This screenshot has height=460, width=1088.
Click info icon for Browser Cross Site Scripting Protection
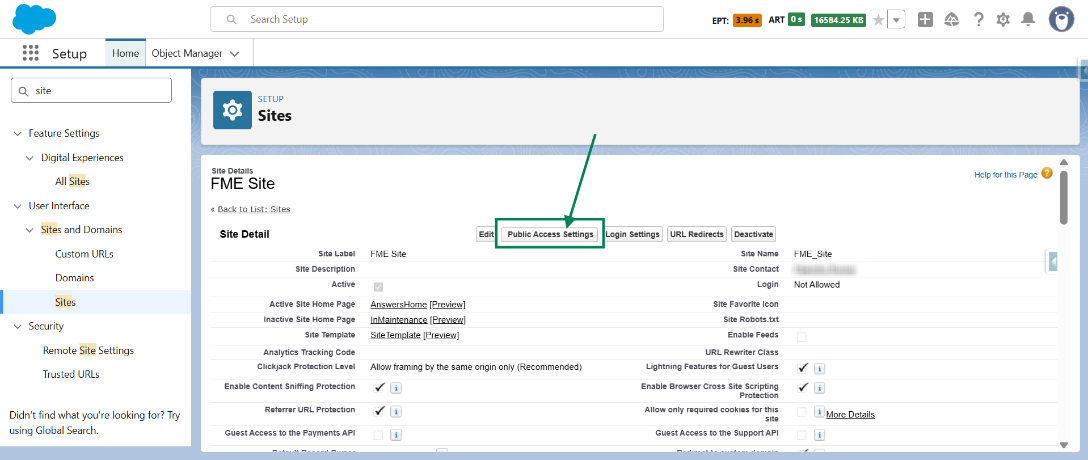coord(819,388)
